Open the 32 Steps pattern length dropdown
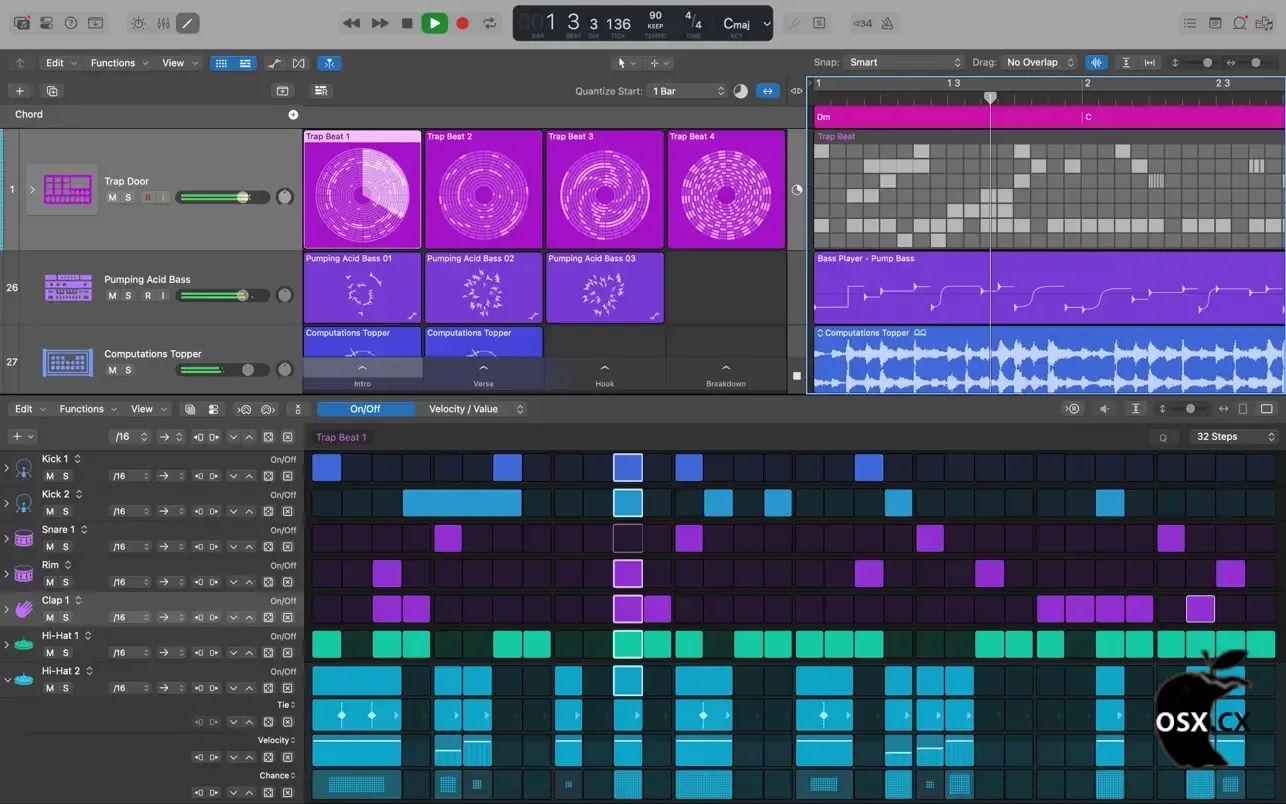Viewport: 1286px width, 804px height. coord(1234,437)
